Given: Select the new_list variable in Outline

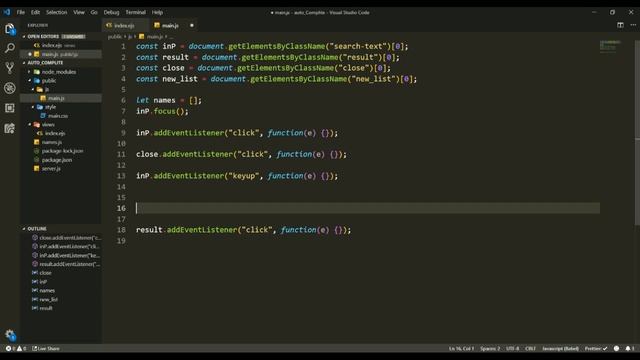Looking at the screenshot, I should pyautogui.click(x=49, y=300).
